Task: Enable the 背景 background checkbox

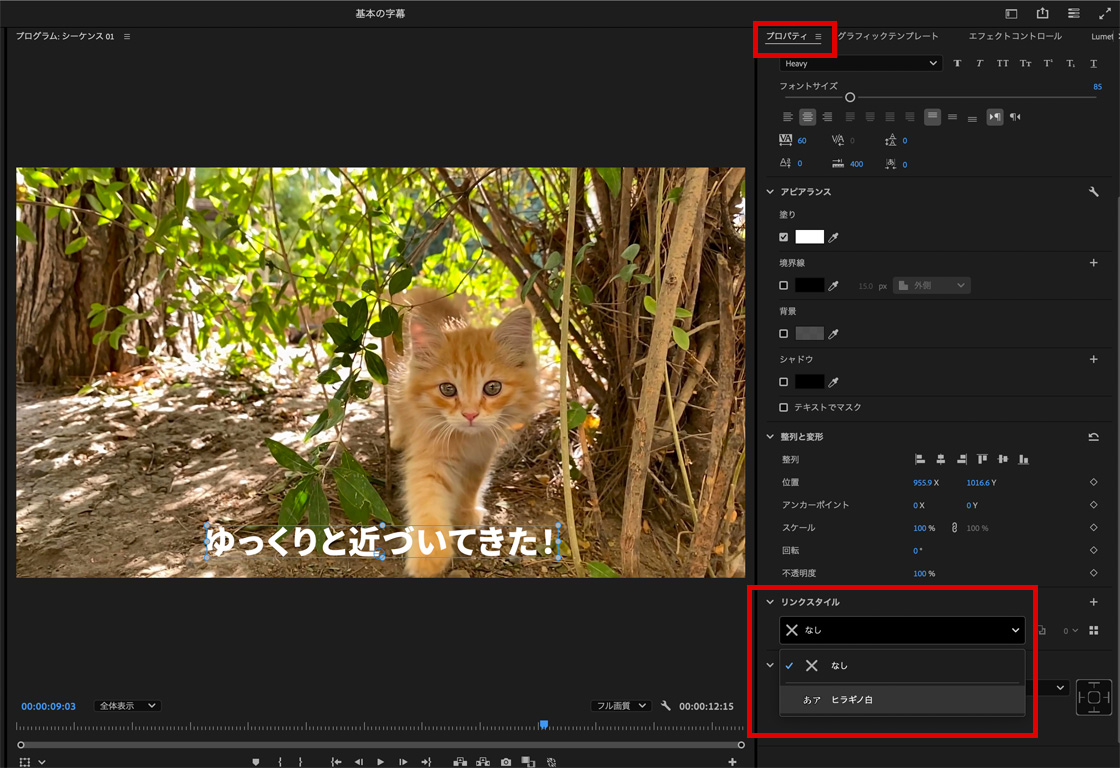Action: point(784,334)
